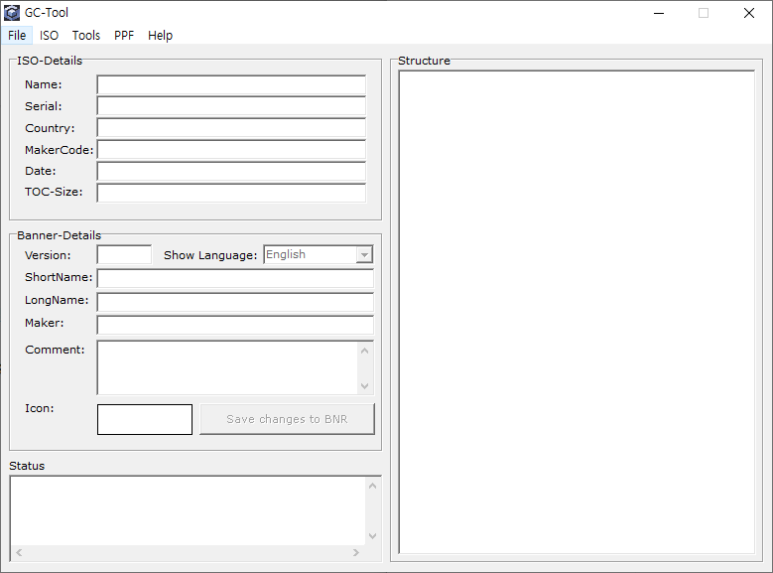Click the Name input field

(231, 85)
